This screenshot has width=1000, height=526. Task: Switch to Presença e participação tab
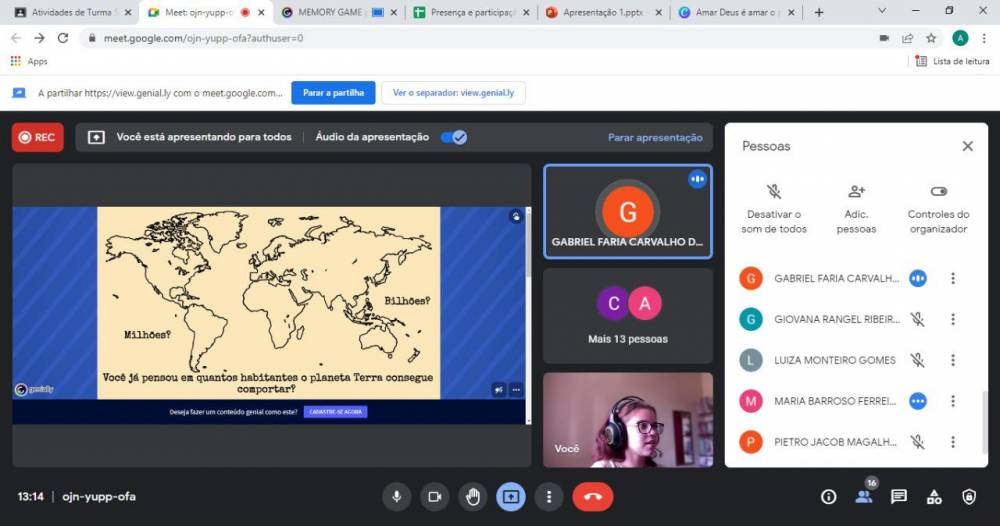[469, 12]
